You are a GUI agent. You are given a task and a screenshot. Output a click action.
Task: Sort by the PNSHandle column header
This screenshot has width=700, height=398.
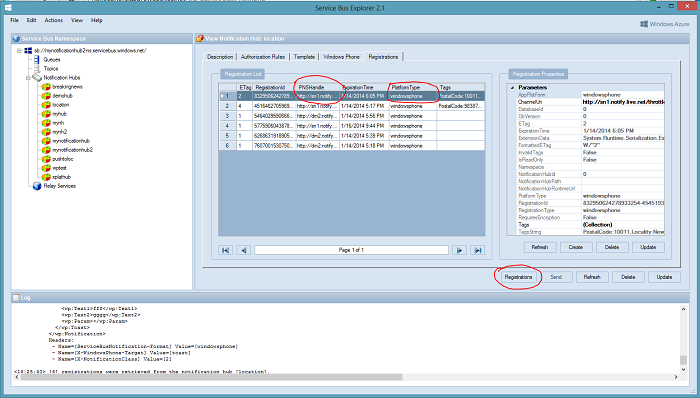tap(317, 87)
